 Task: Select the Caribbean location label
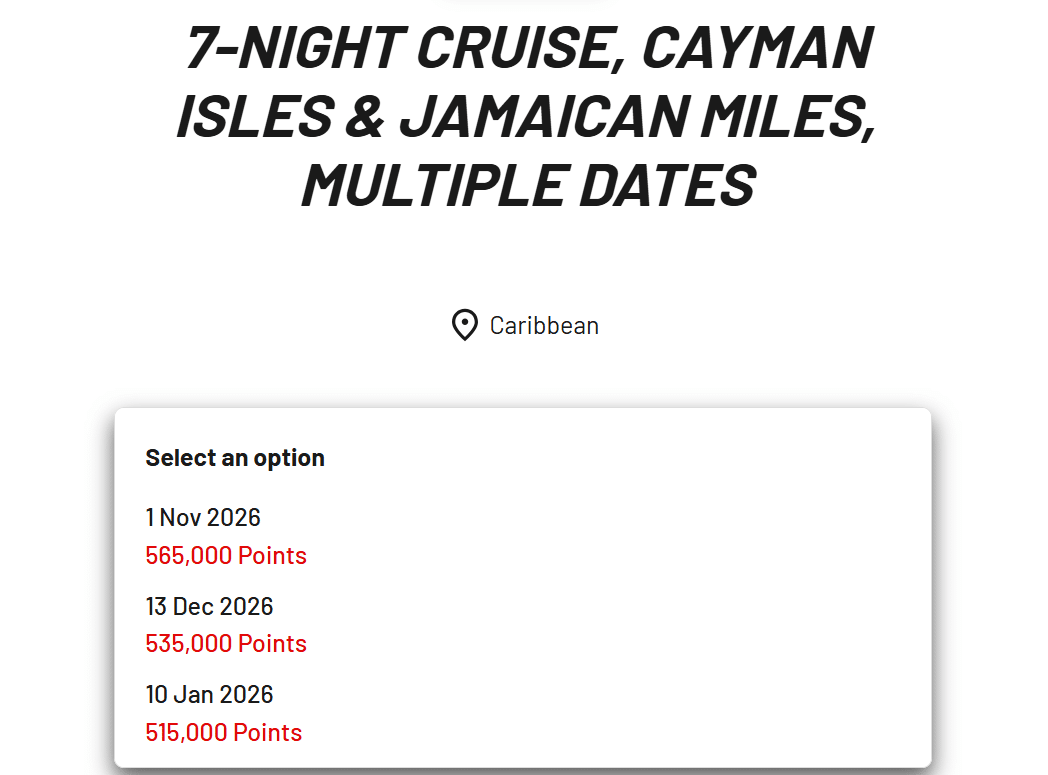pos(544,326)
